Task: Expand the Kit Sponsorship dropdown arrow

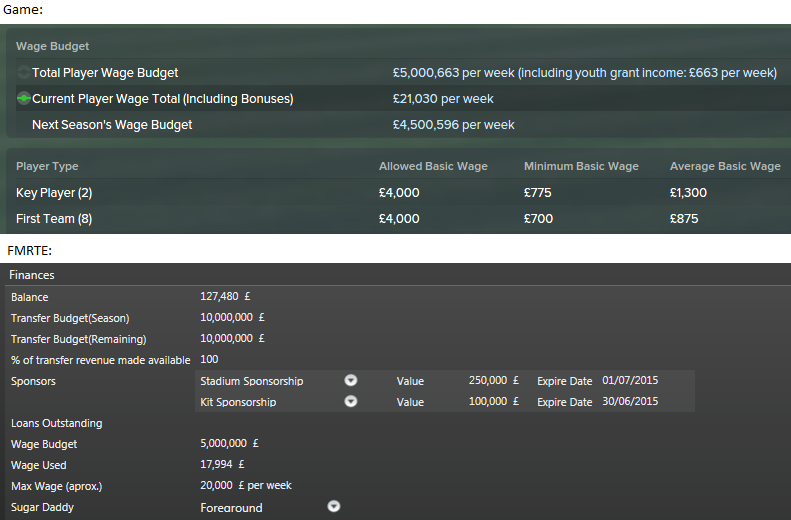Action: point(351,402)
